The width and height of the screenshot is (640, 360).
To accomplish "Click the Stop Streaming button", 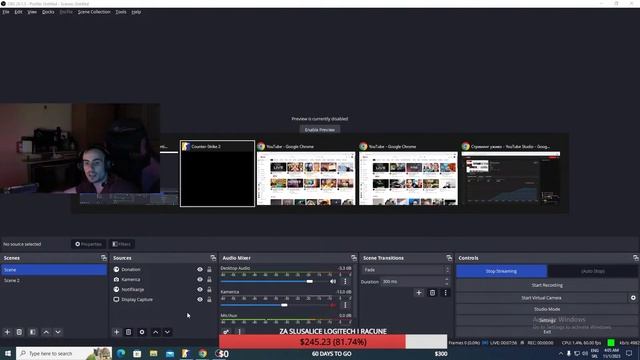I will click(501, 271).
